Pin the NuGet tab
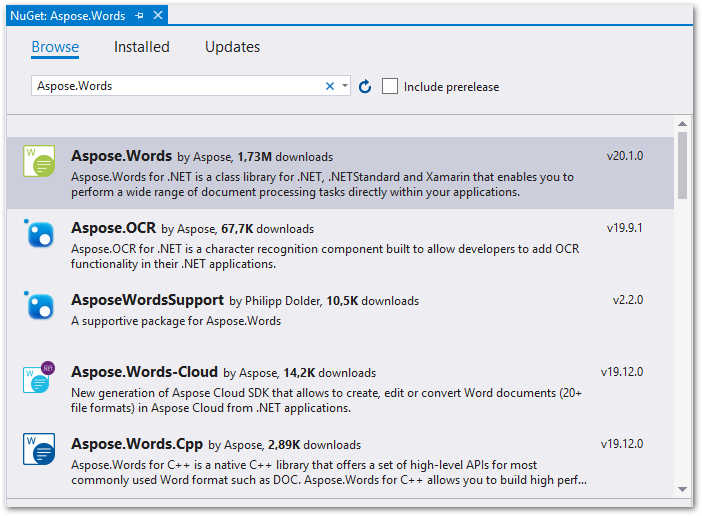Screen dimensions: 702x516 [x=139, y=15]
